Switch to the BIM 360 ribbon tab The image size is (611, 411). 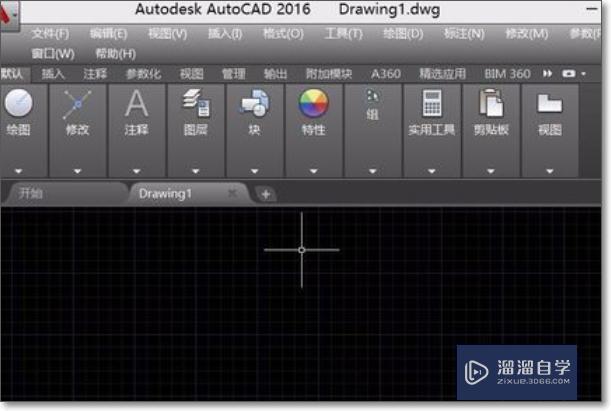507,74
